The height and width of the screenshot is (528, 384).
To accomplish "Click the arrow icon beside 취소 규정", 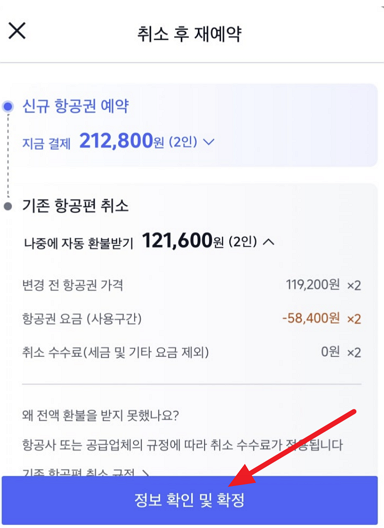I will [x=145, y=472].
